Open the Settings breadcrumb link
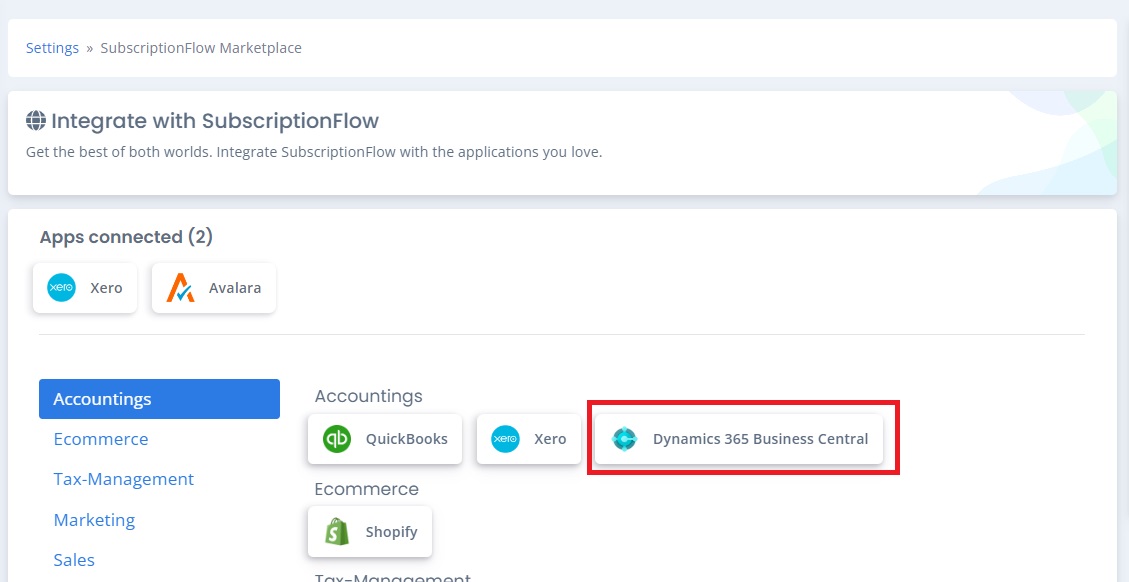The height and width of the screenshot is (582, 1129). (x=53, y=48)
